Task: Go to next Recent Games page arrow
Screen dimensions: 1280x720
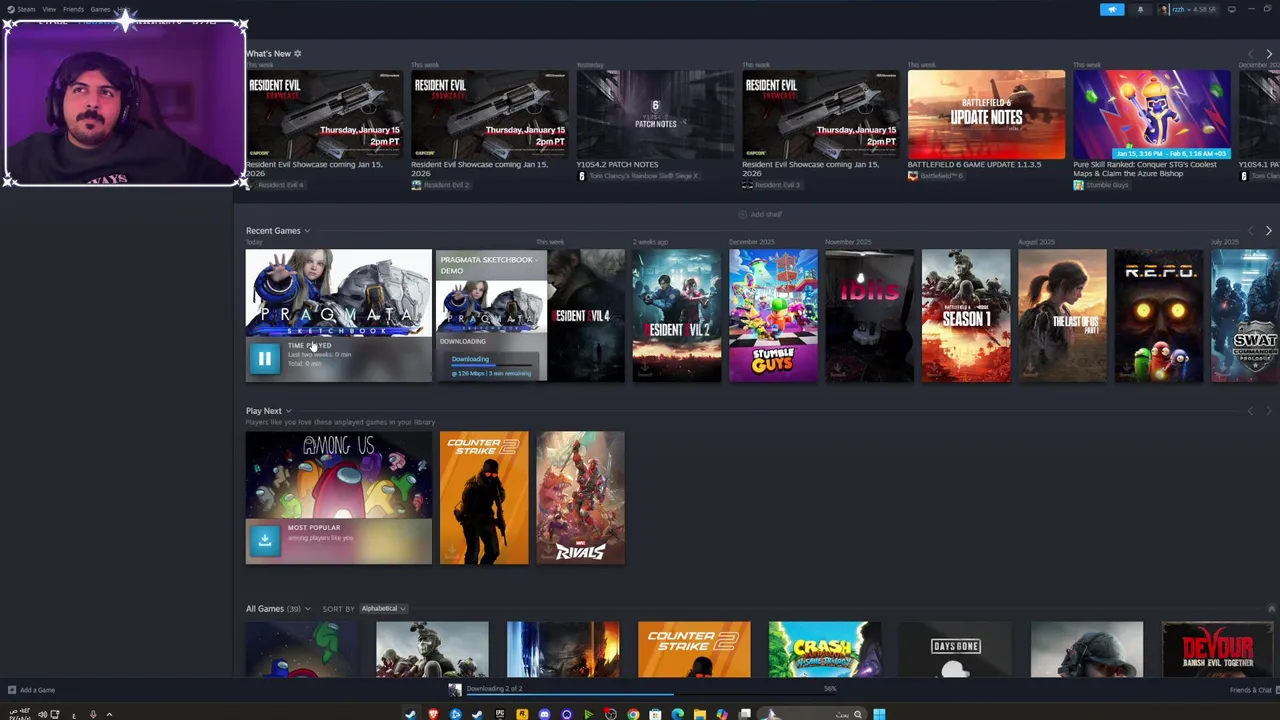Action: pos(1269,231)
